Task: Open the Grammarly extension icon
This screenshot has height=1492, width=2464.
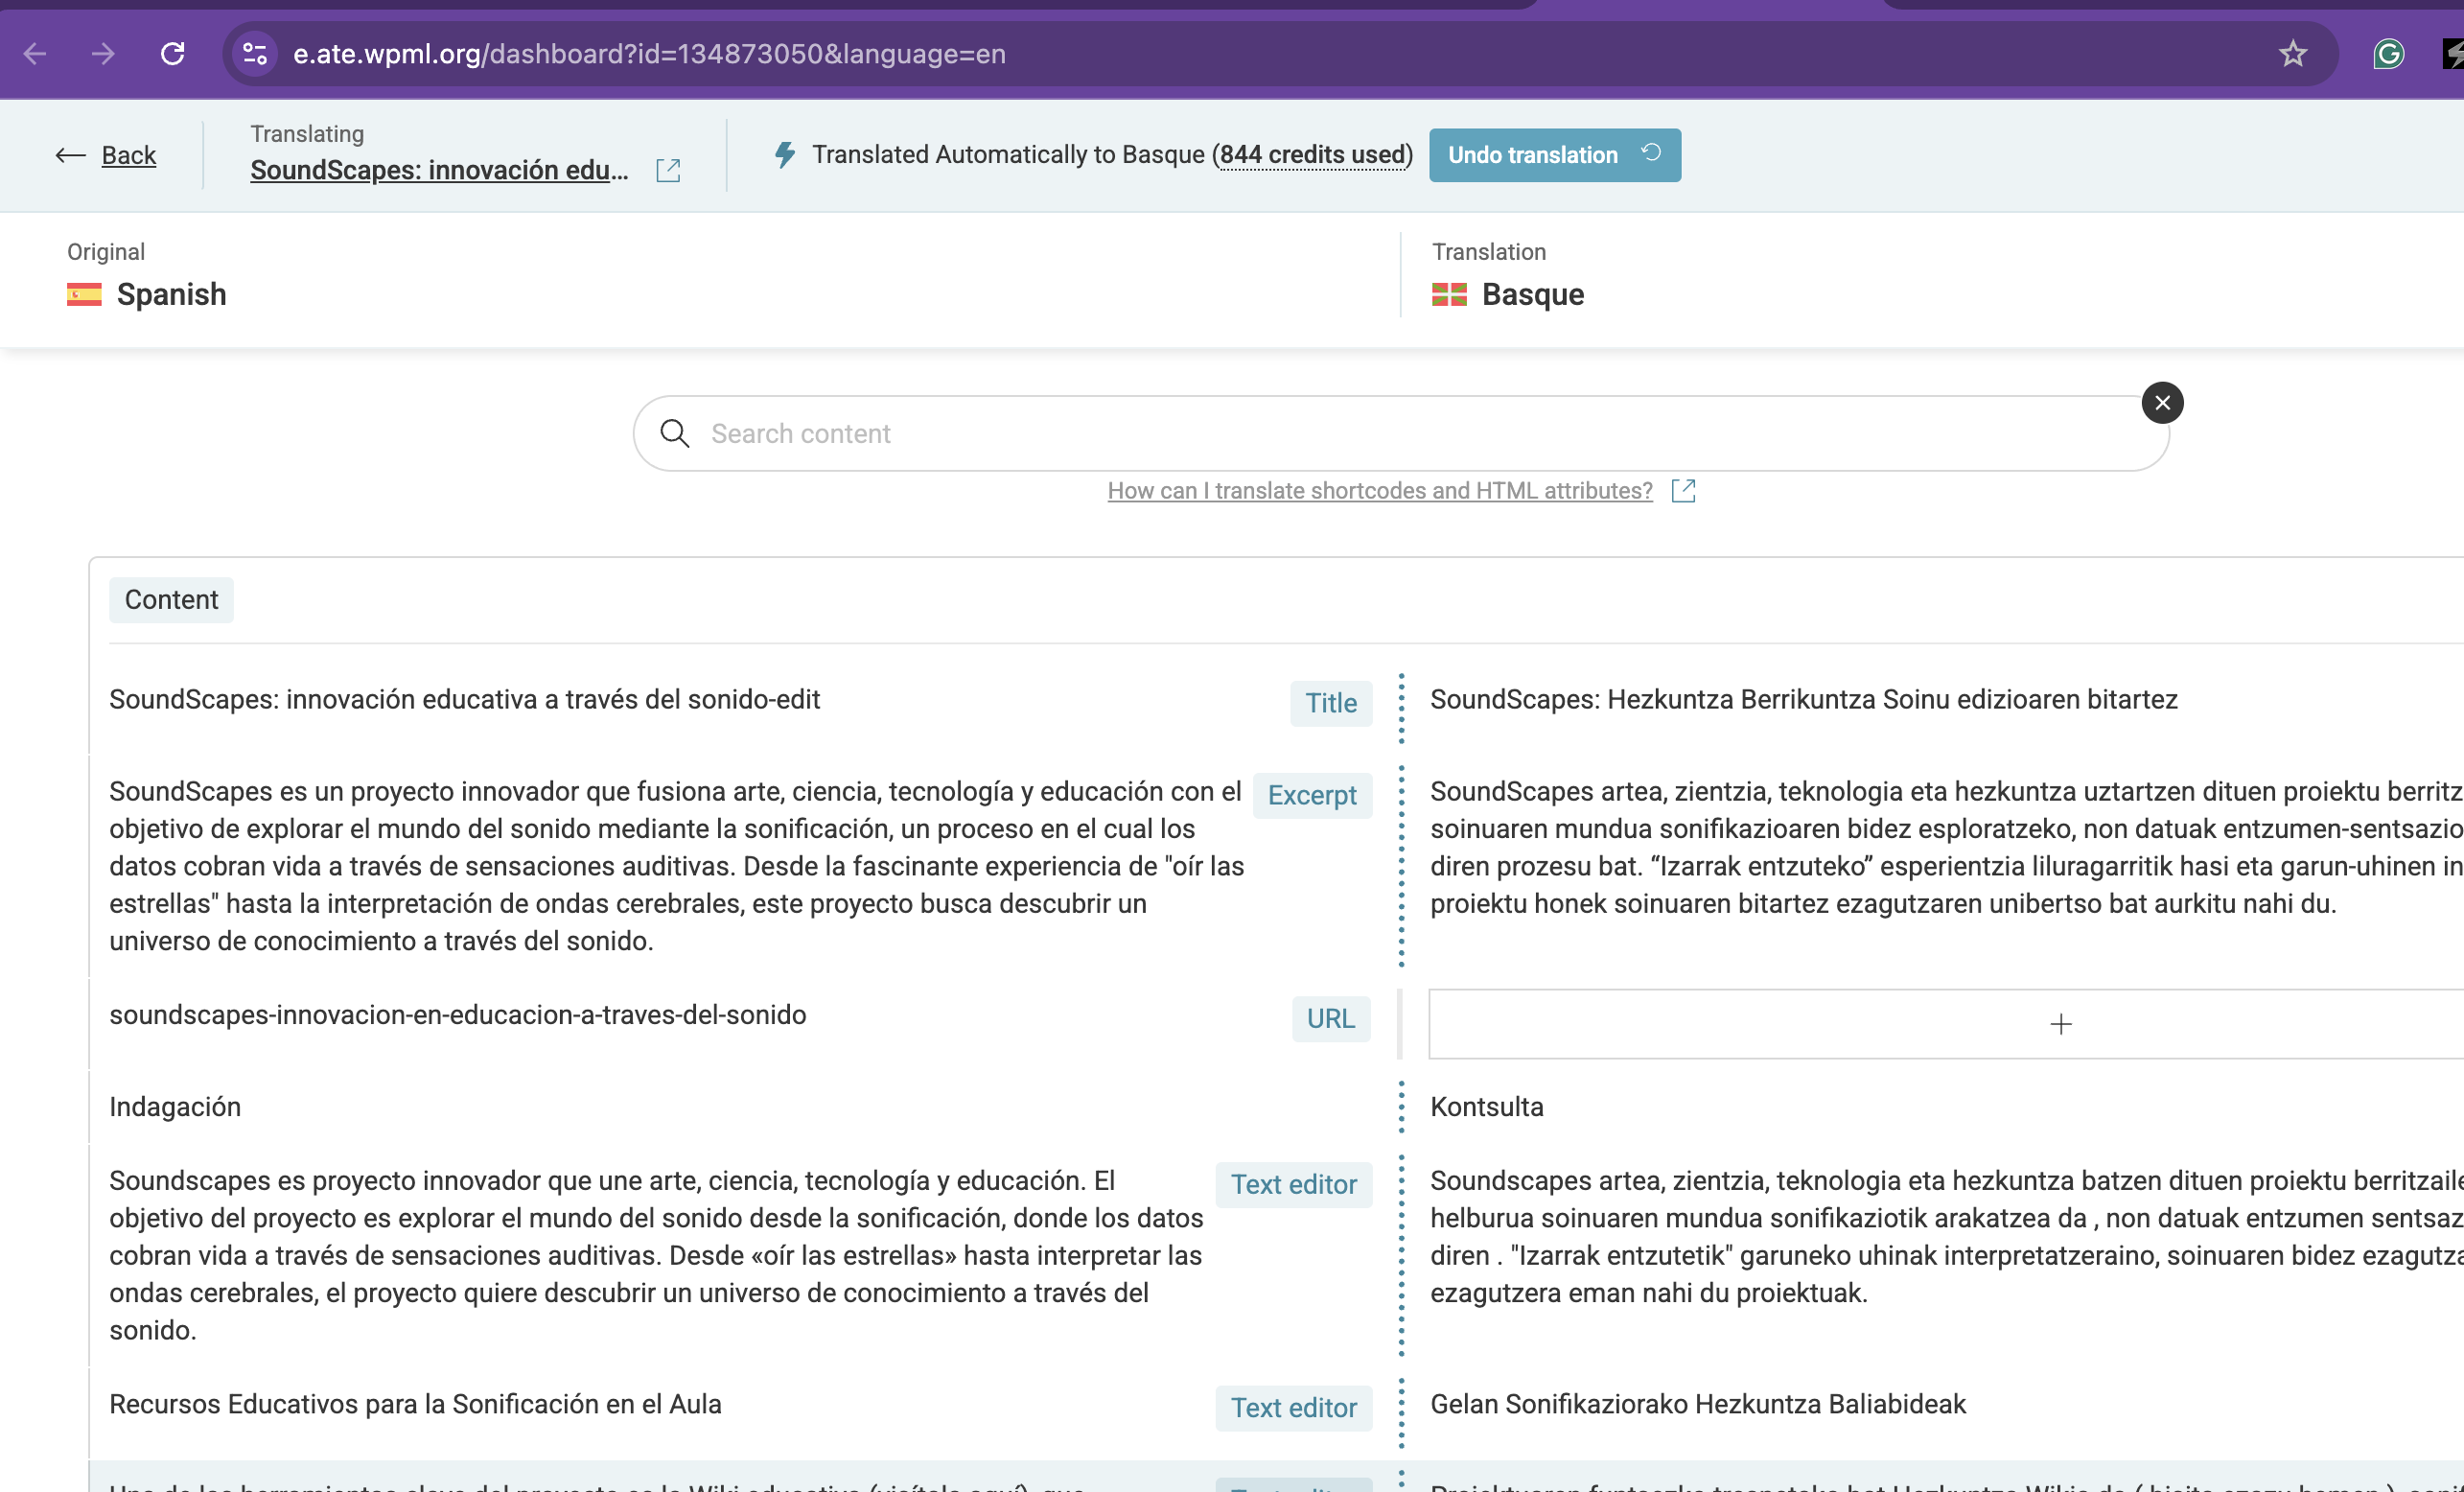Action: tap(2389, 53)
